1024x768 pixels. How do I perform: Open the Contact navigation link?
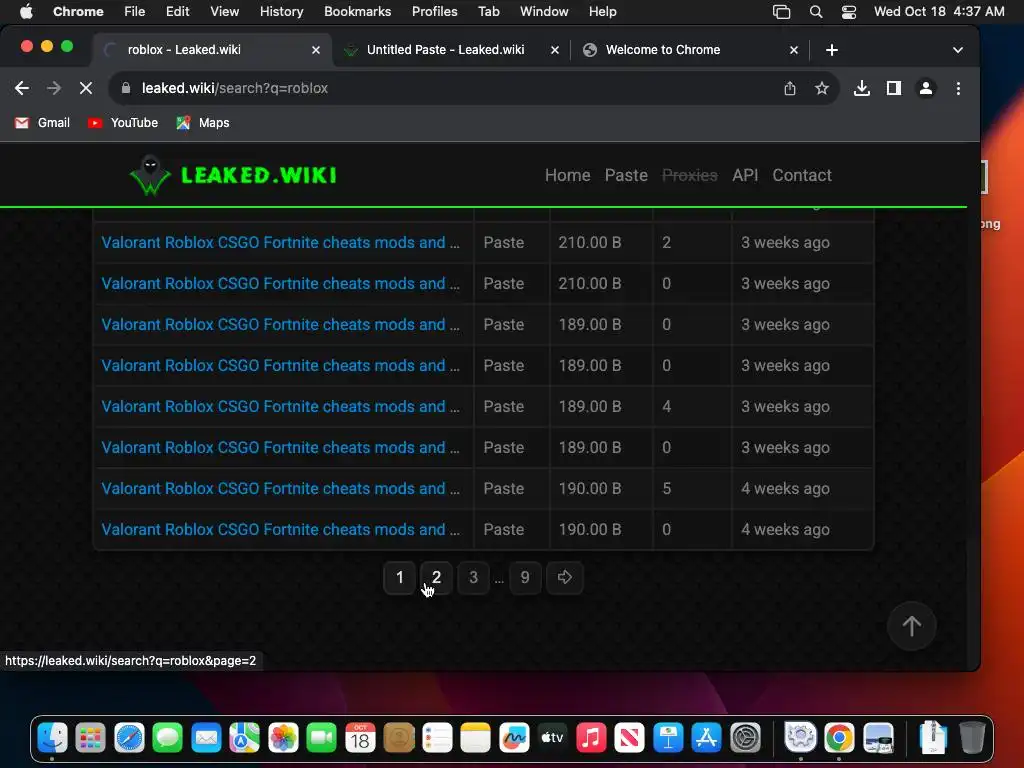802,175
